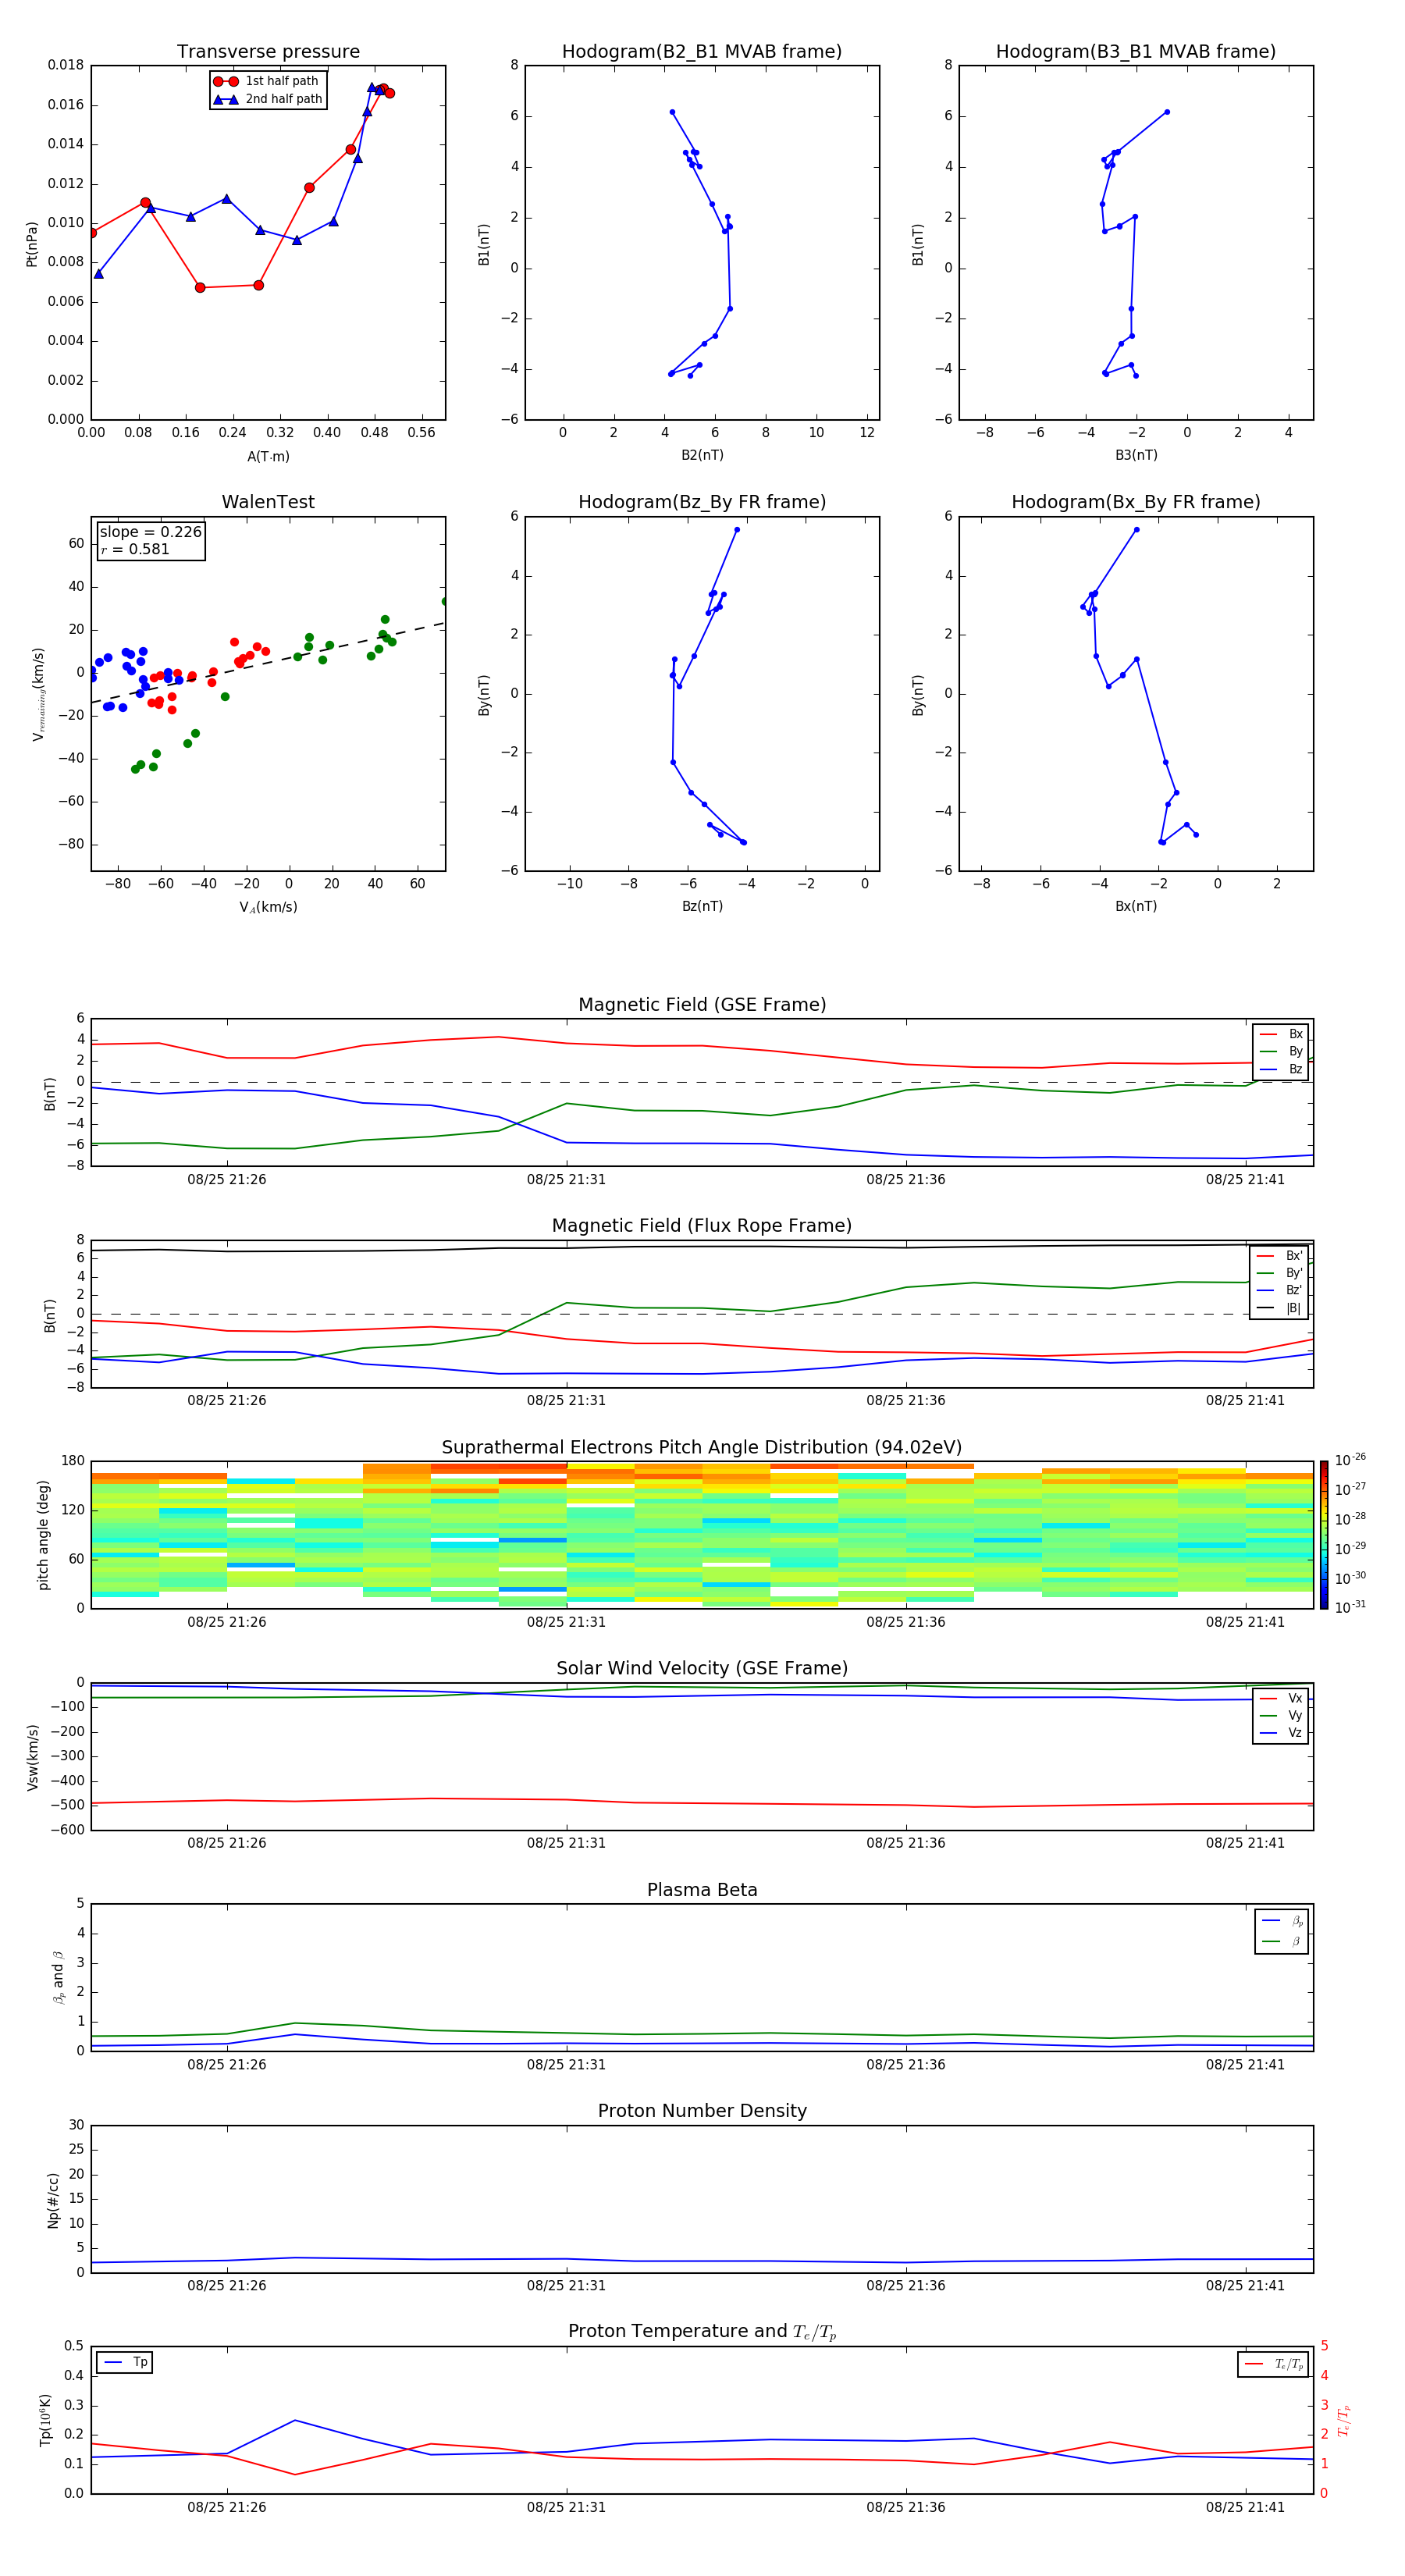Select the "1st half path" legend entry

coord(267,81)
